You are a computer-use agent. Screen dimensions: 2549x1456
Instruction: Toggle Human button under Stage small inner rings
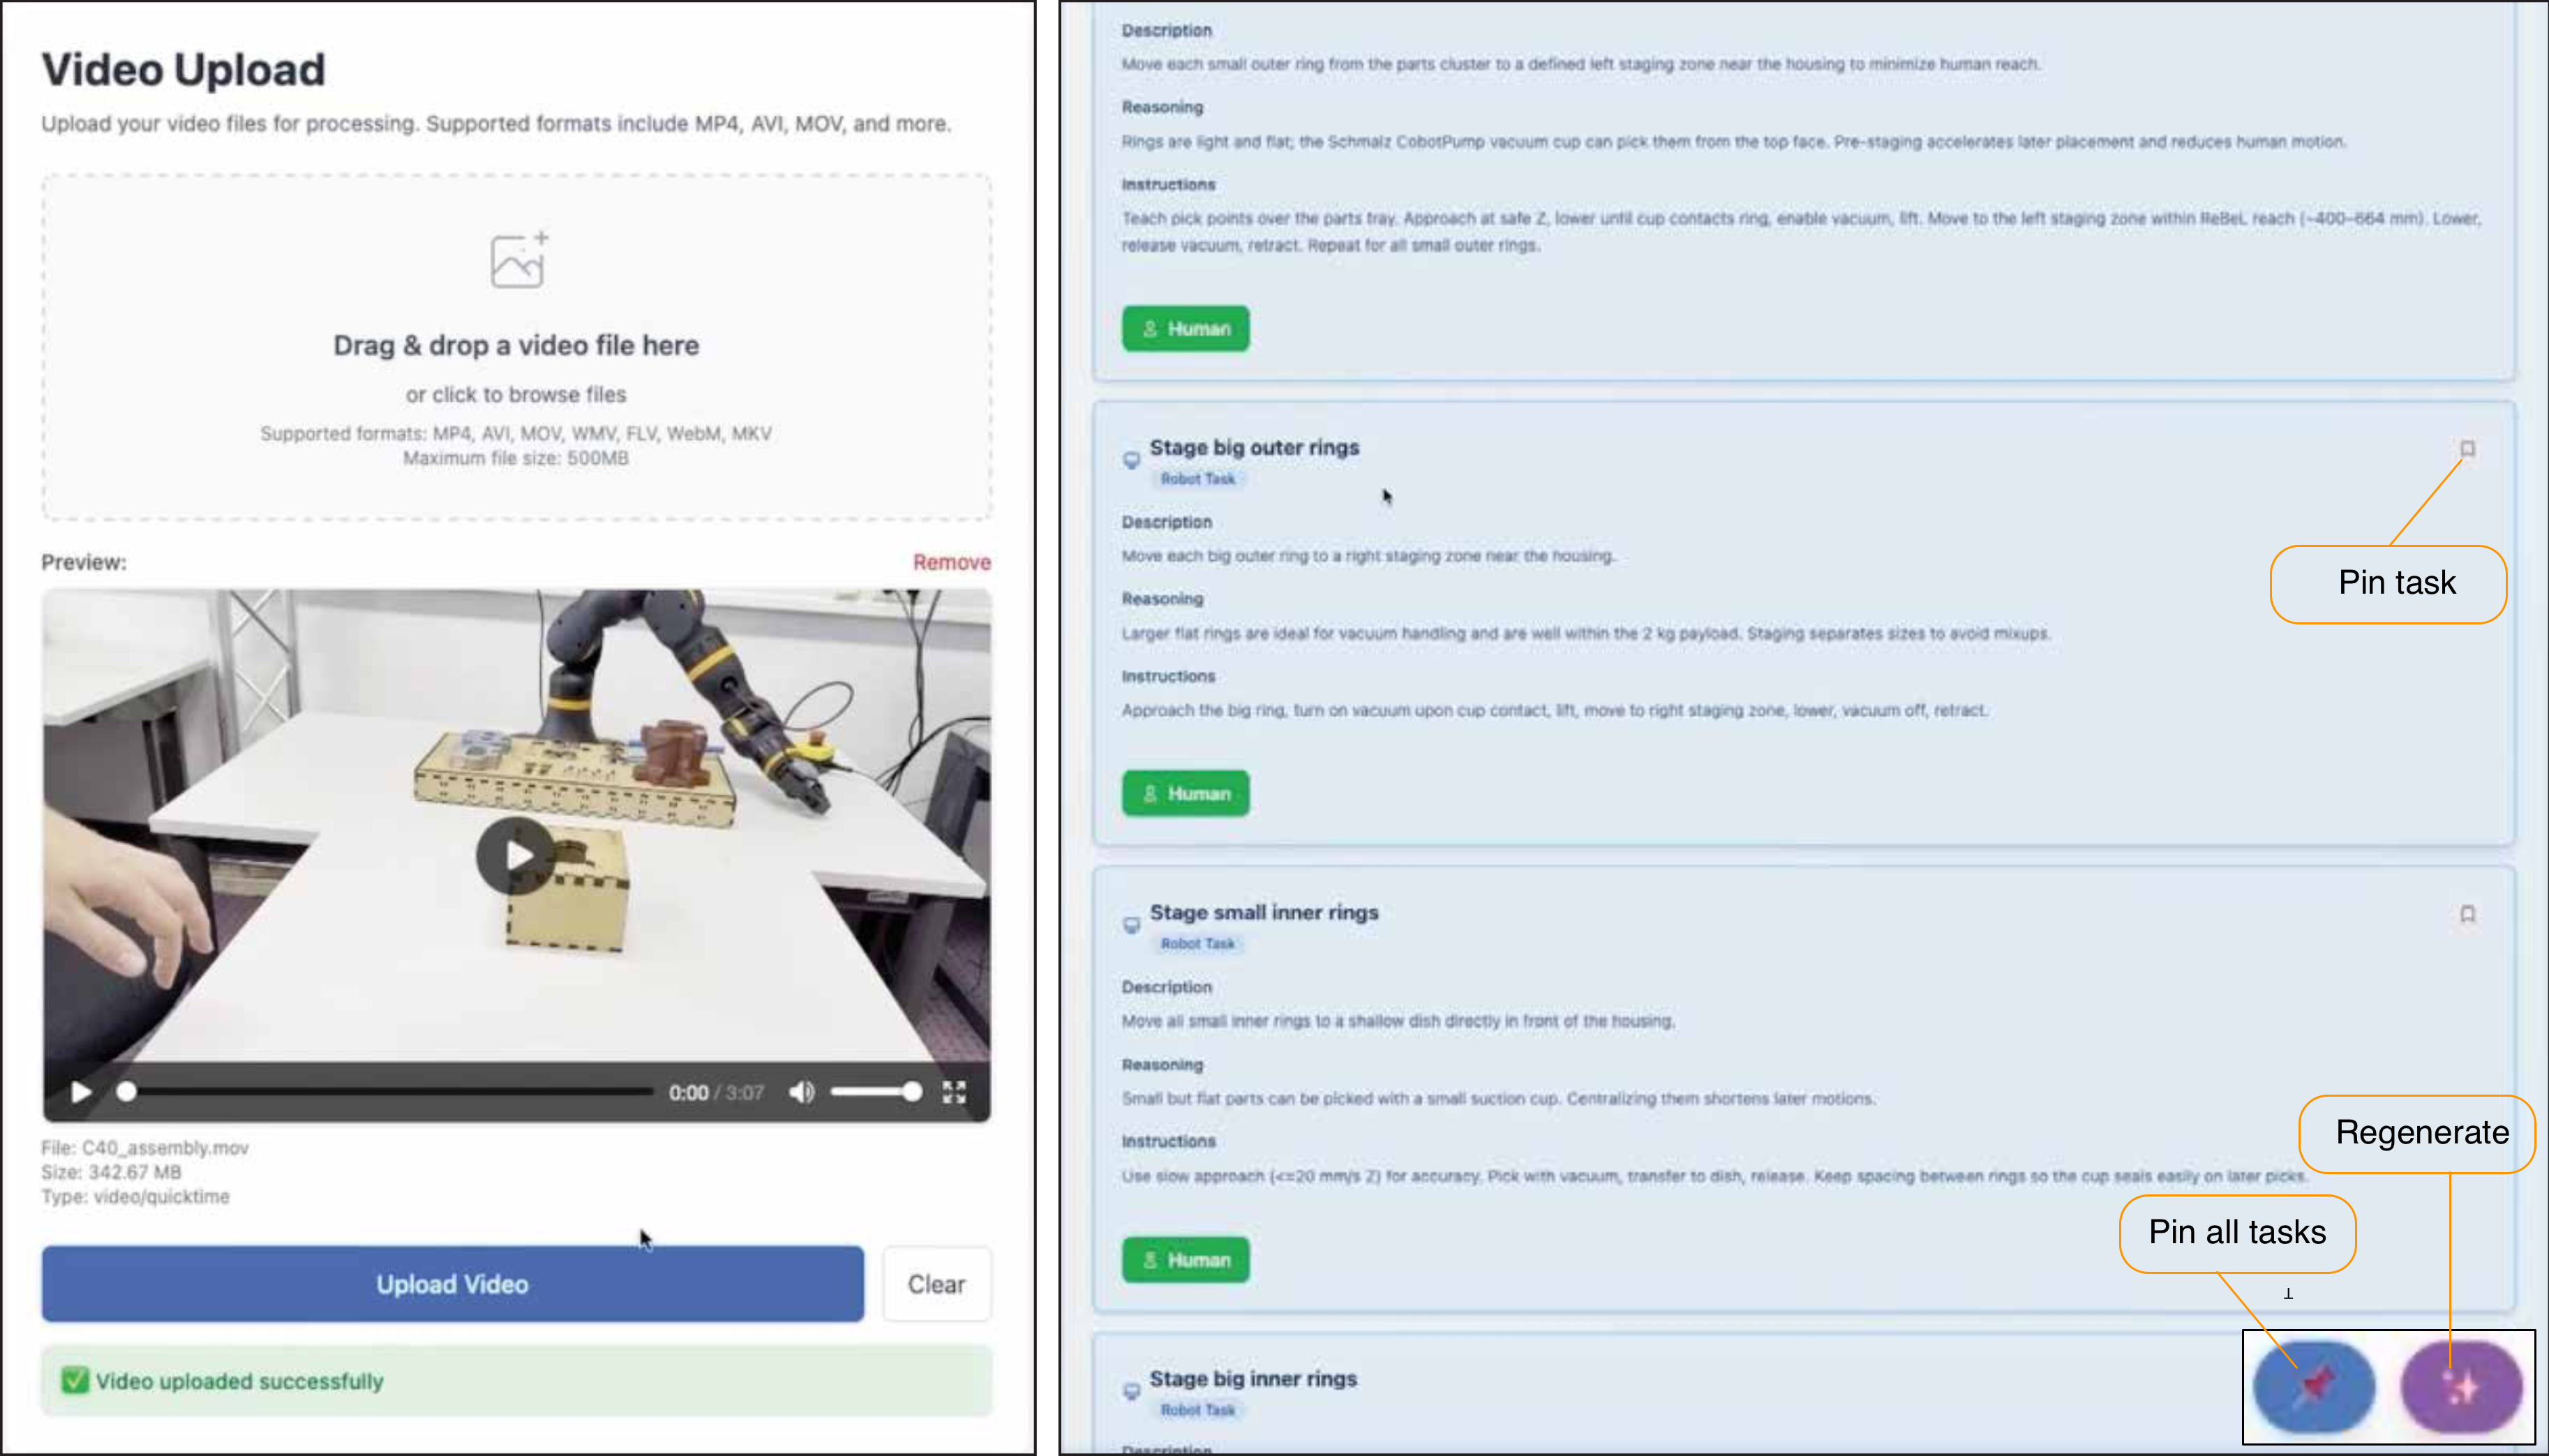(1185, 1260)
